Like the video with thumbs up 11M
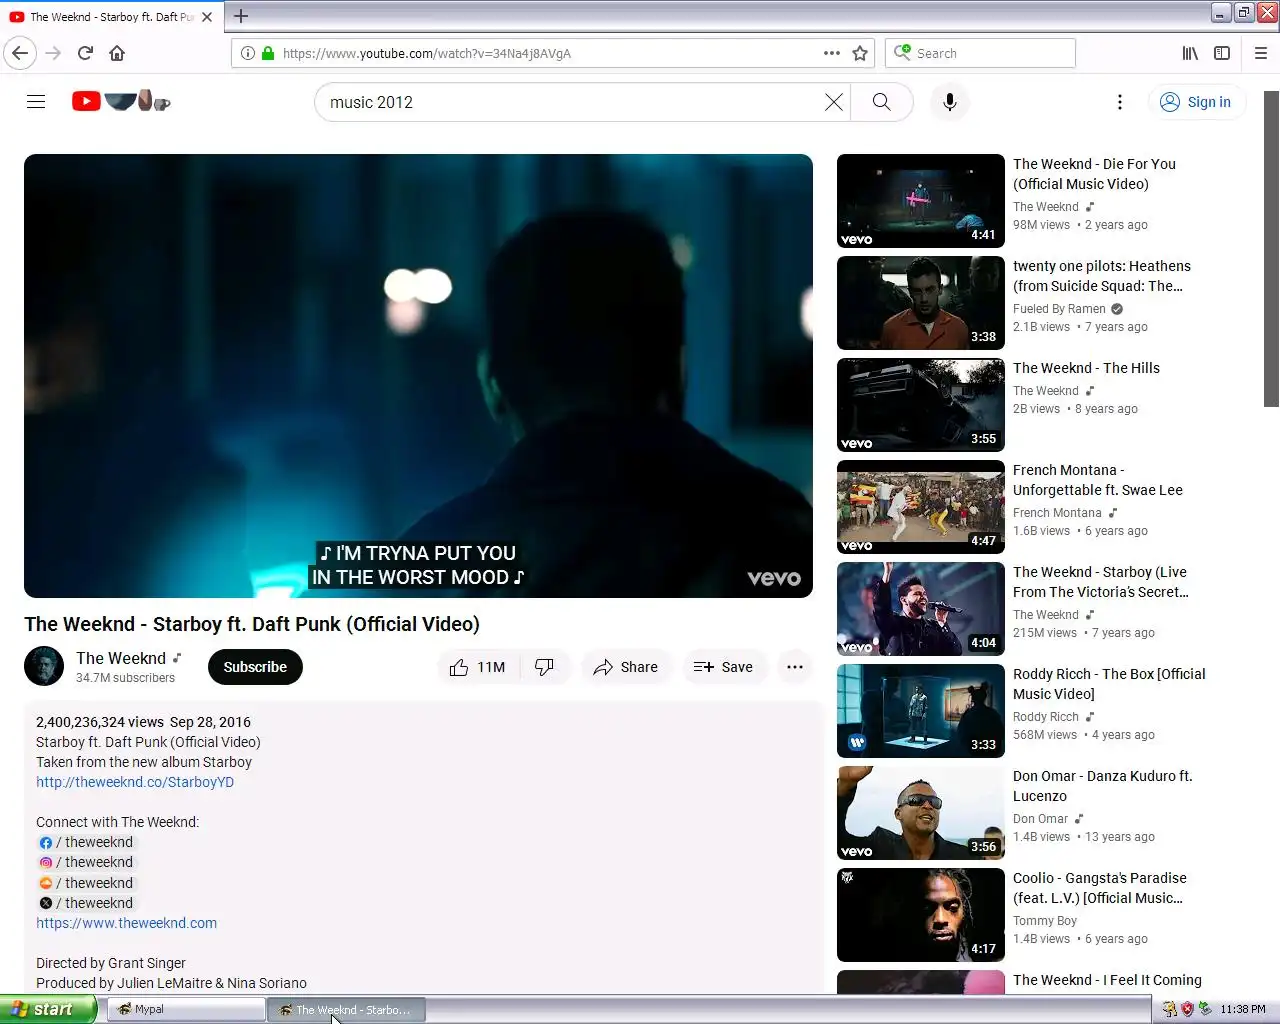The height and width of the screenshot is (1024, 1280). pyautogui.click(x=477, y=667)
